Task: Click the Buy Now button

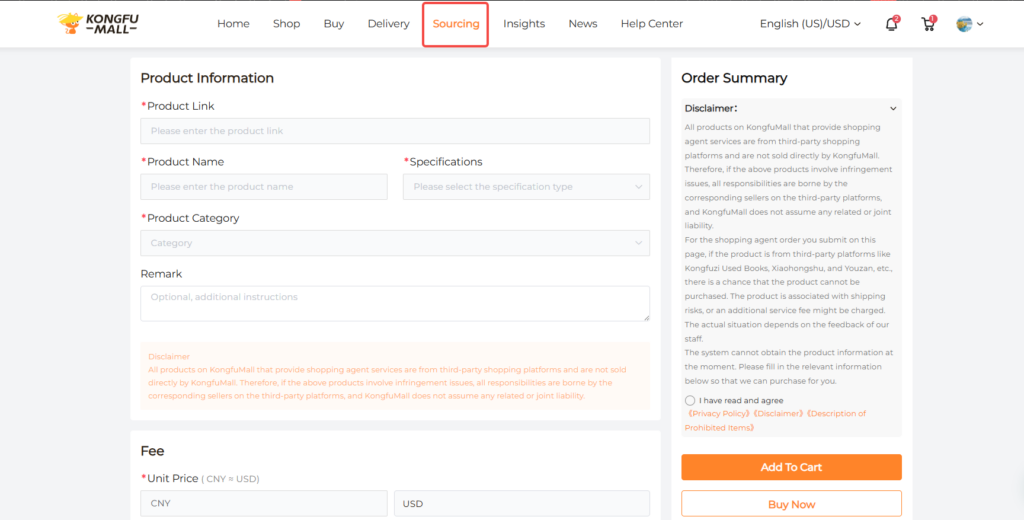Action: coord(791,504)
